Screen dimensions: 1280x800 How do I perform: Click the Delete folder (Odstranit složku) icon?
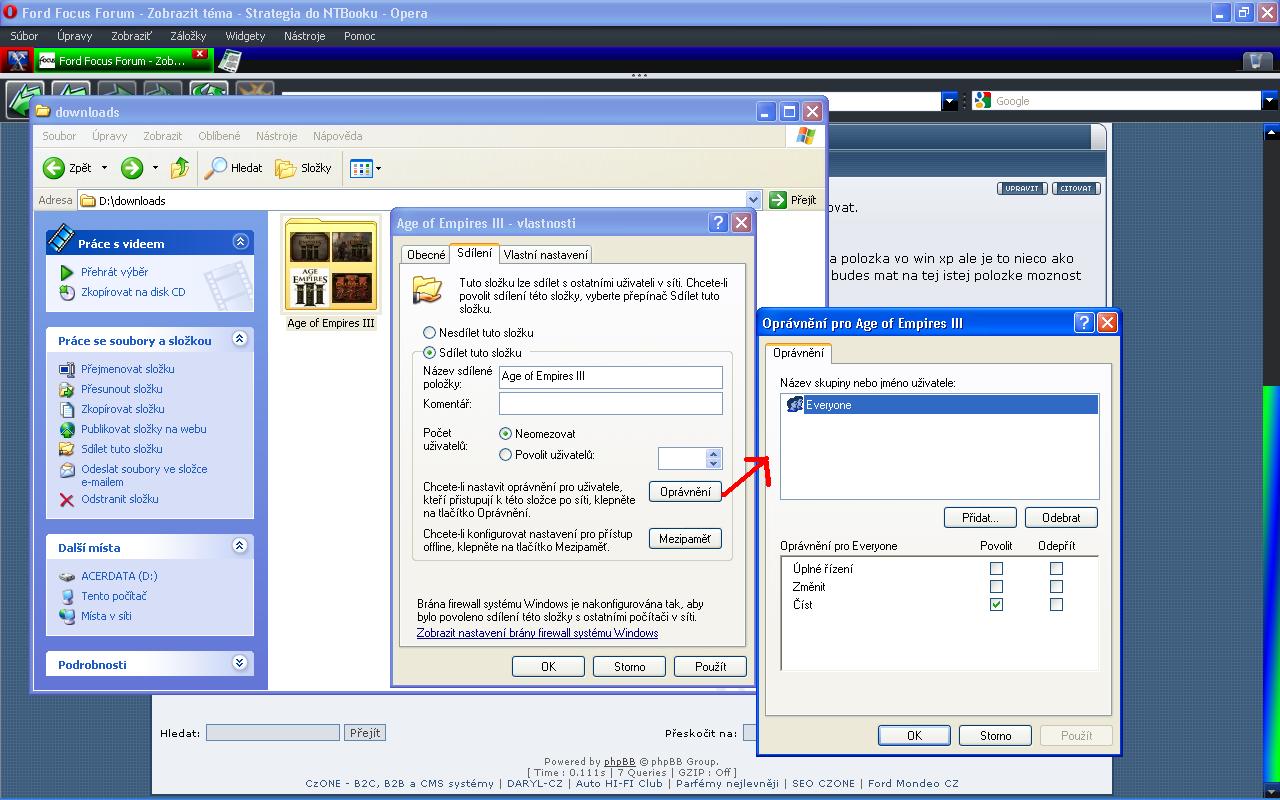coord(67,500)
